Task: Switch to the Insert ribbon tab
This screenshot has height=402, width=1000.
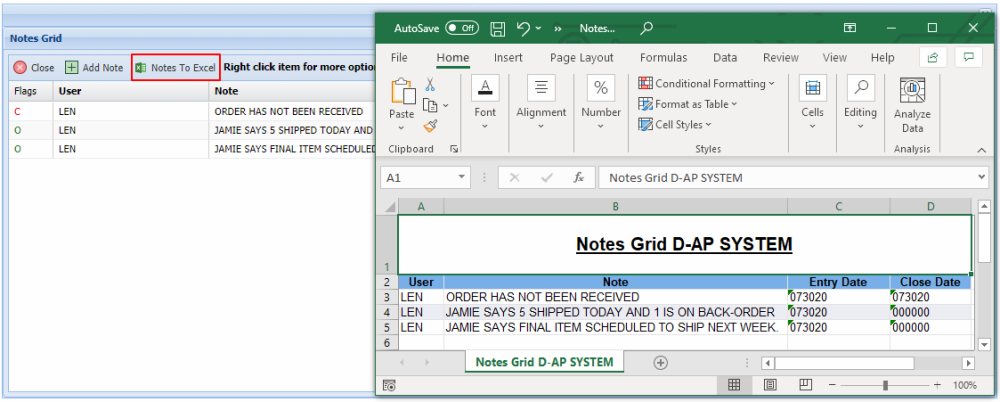Action: tap(508, 57)
